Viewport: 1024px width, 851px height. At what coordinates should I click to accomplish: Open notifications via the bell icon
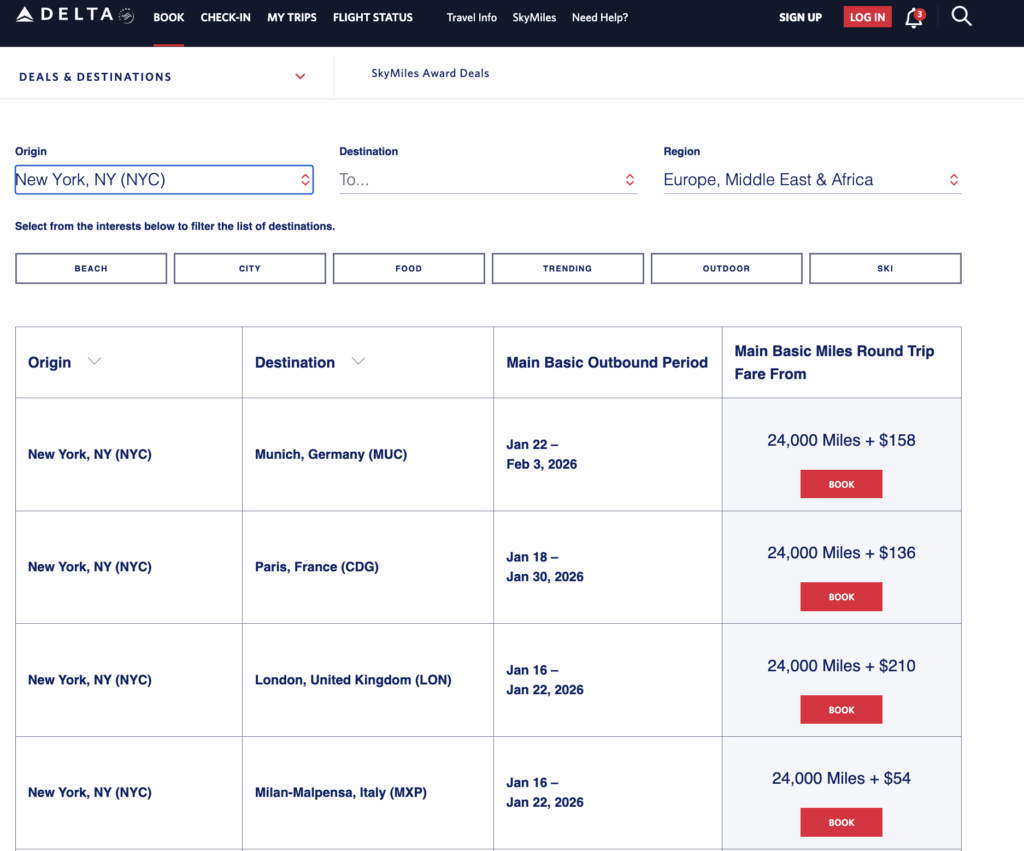[x=913, y=17]
